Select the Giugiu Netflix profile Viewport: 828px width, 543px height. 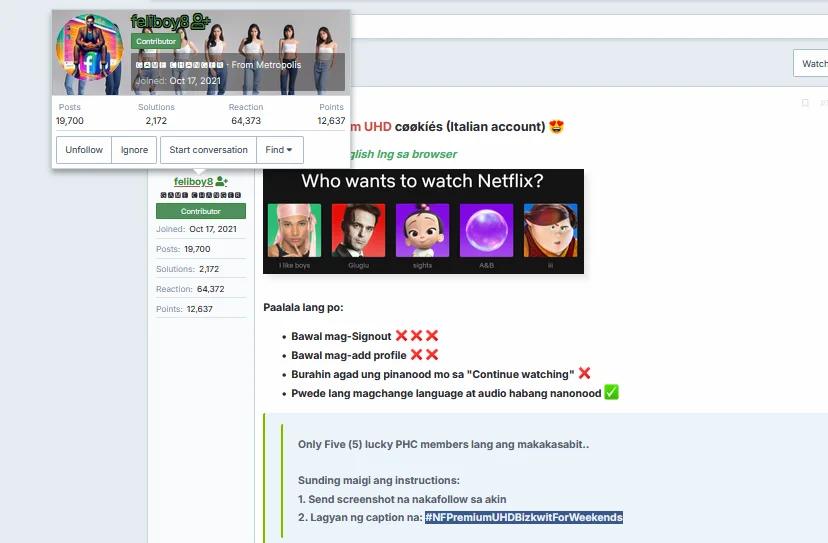pos(359,231)
